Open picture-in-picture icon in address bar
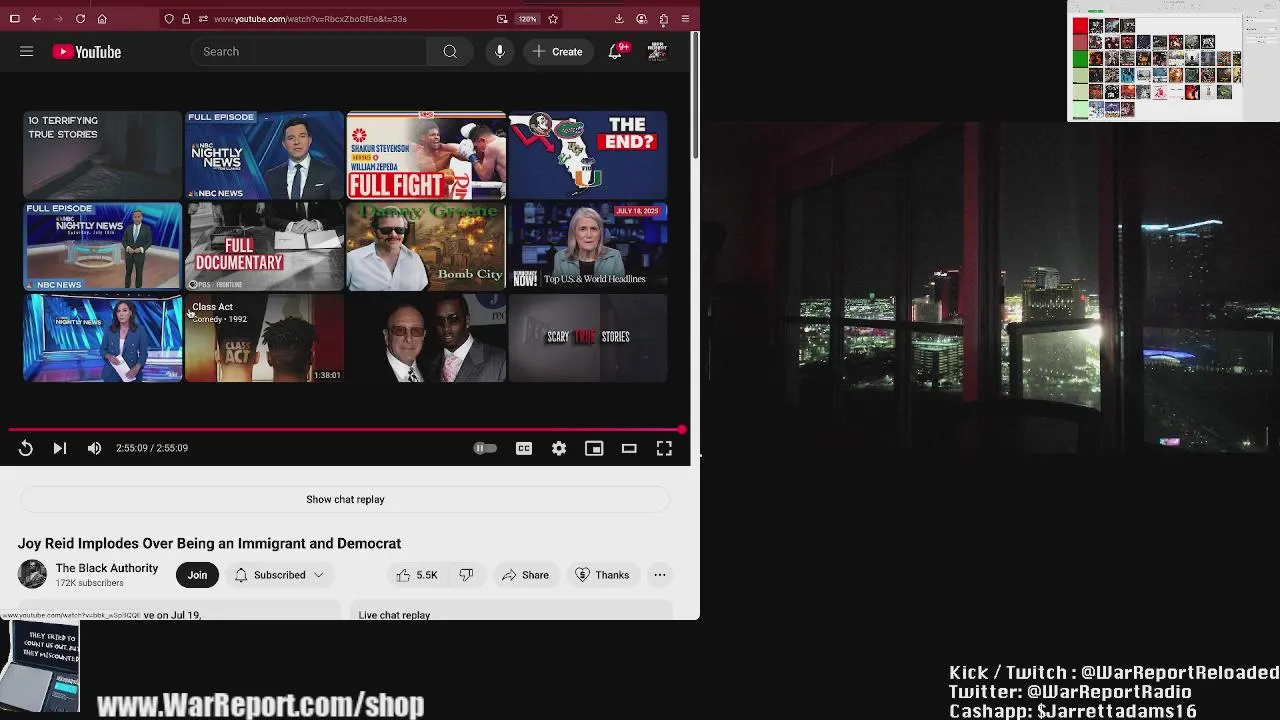 coord(502,18)
